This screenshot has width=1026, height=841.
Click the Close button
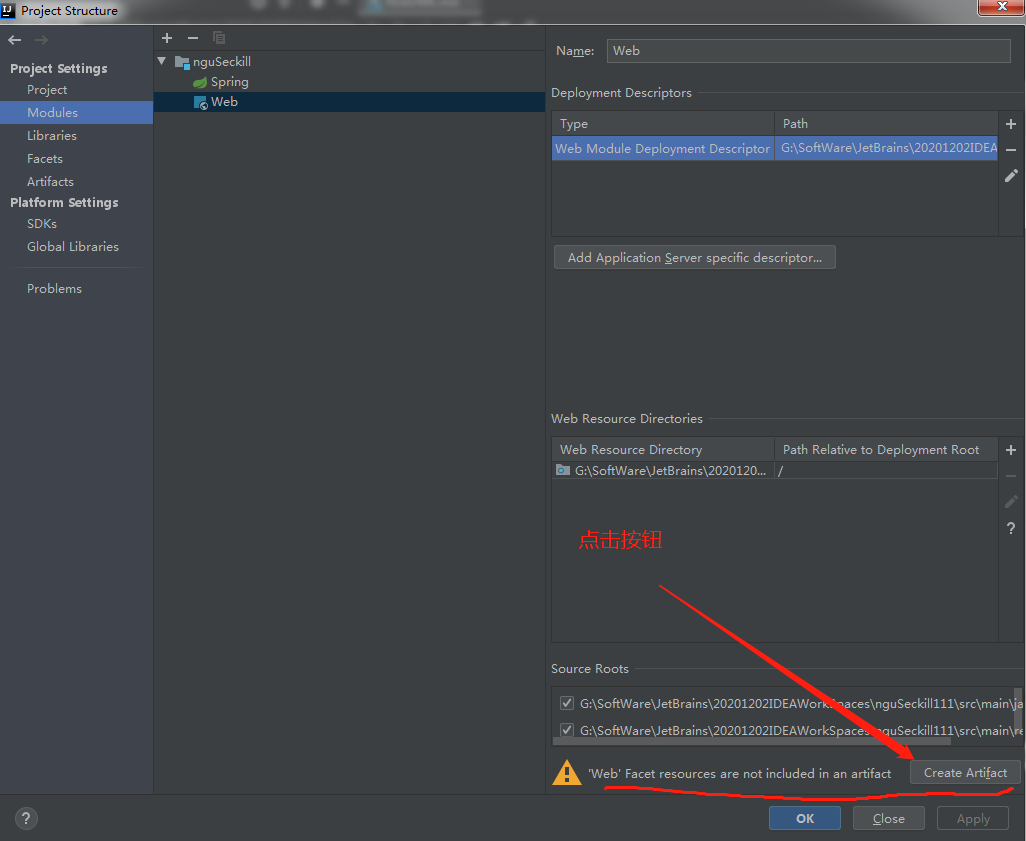pyautogui.click(x=889, y=819)
